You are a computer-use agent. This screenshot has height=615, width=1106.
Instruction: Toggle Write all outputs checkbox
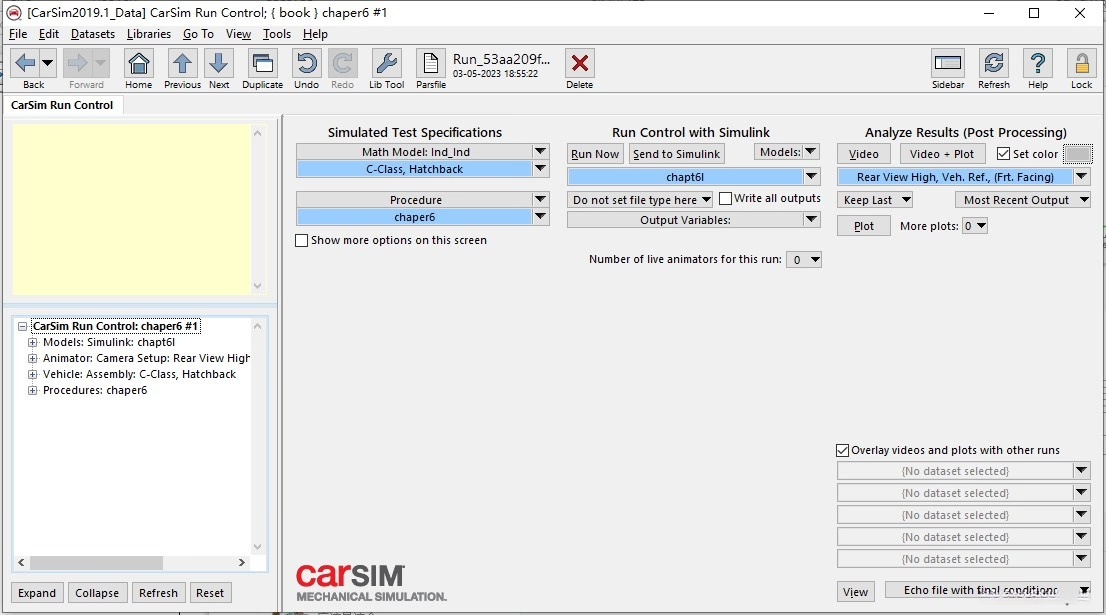pos(725,198)
